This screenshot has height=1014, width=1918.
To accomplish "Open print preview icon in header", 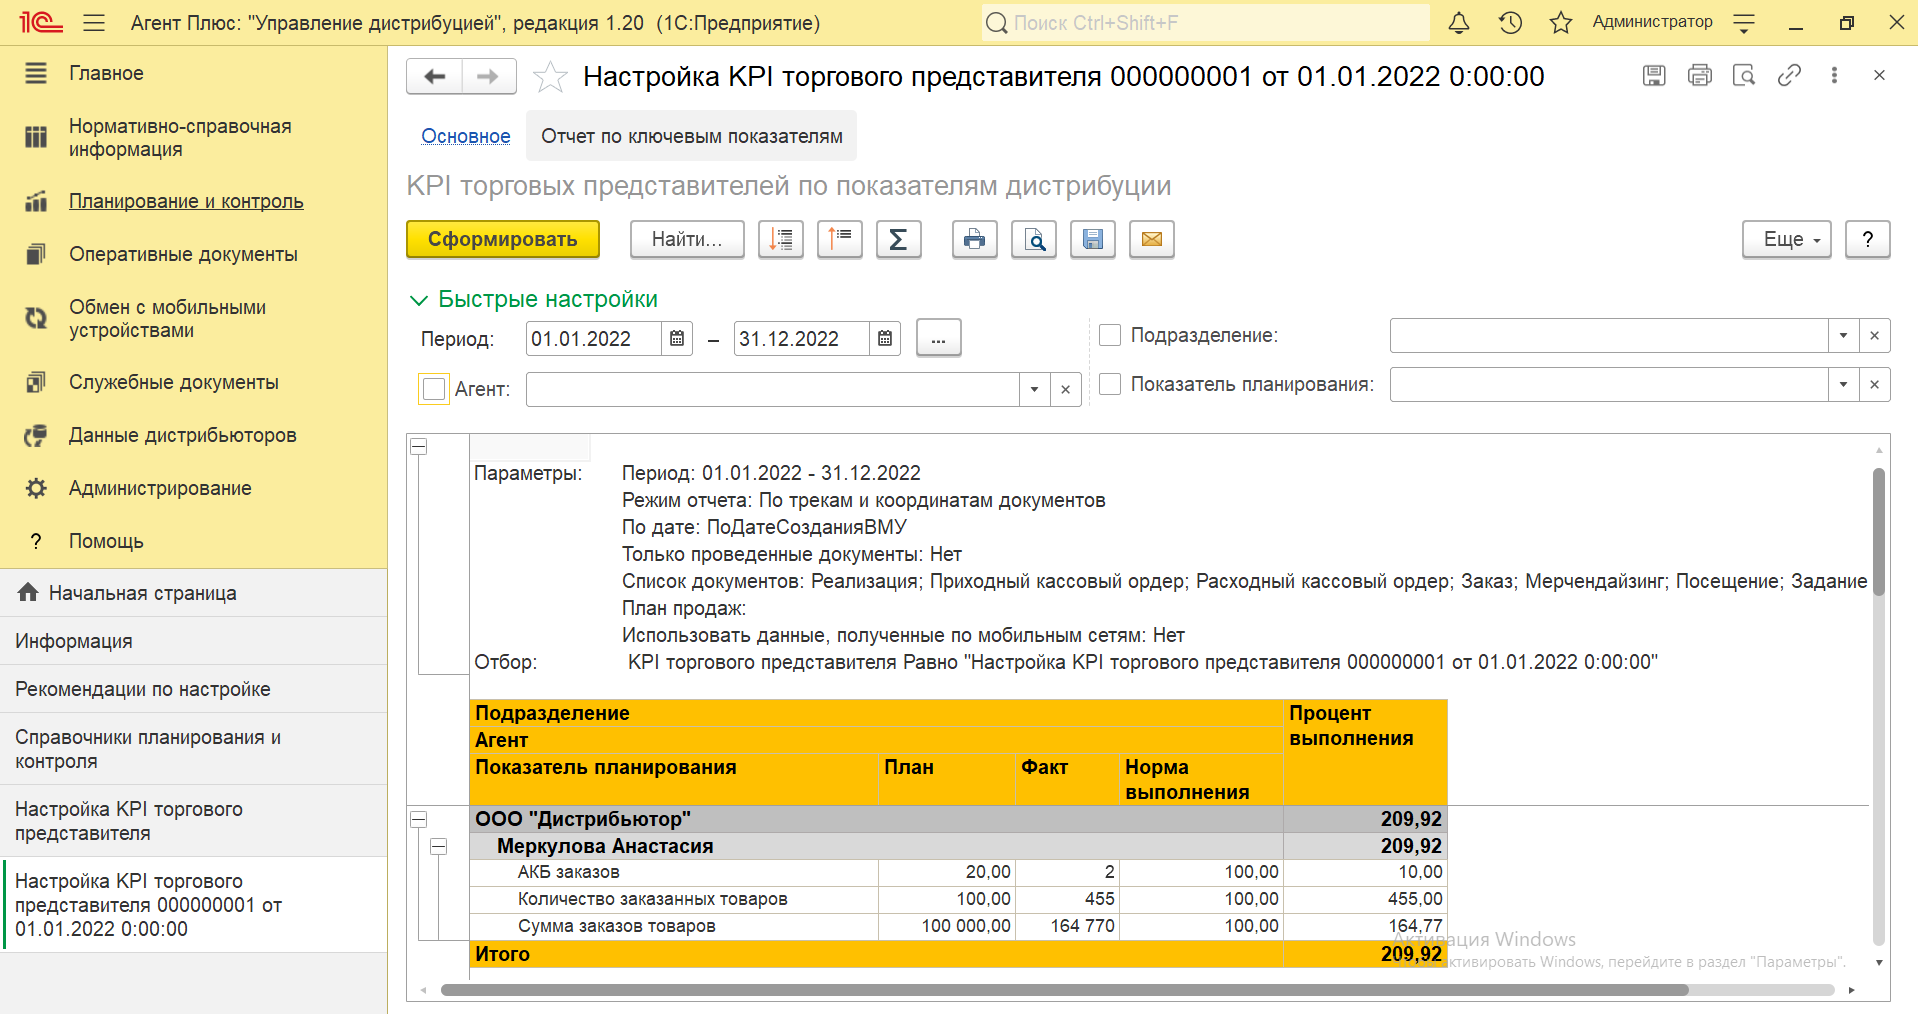I will click(1744, 75).
